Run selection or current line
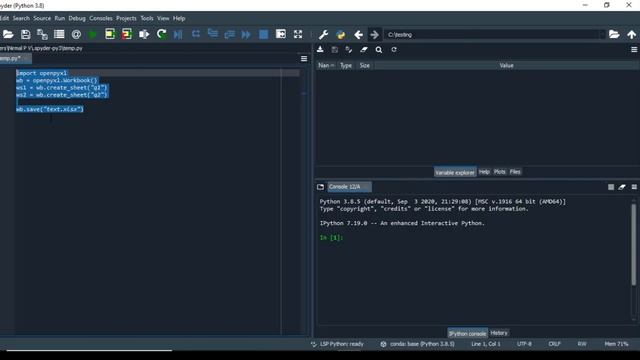Image resolution: width=640 pixels, height=360 pixels. pos(144,34)
